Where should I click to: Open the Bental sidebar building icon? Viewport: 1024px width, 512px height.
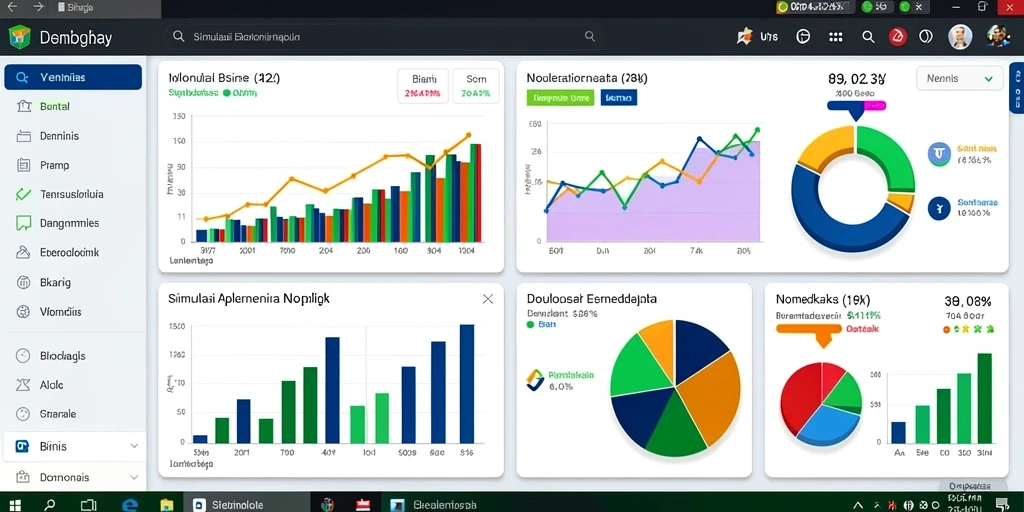pyautogui.click(x=24, y=106)
